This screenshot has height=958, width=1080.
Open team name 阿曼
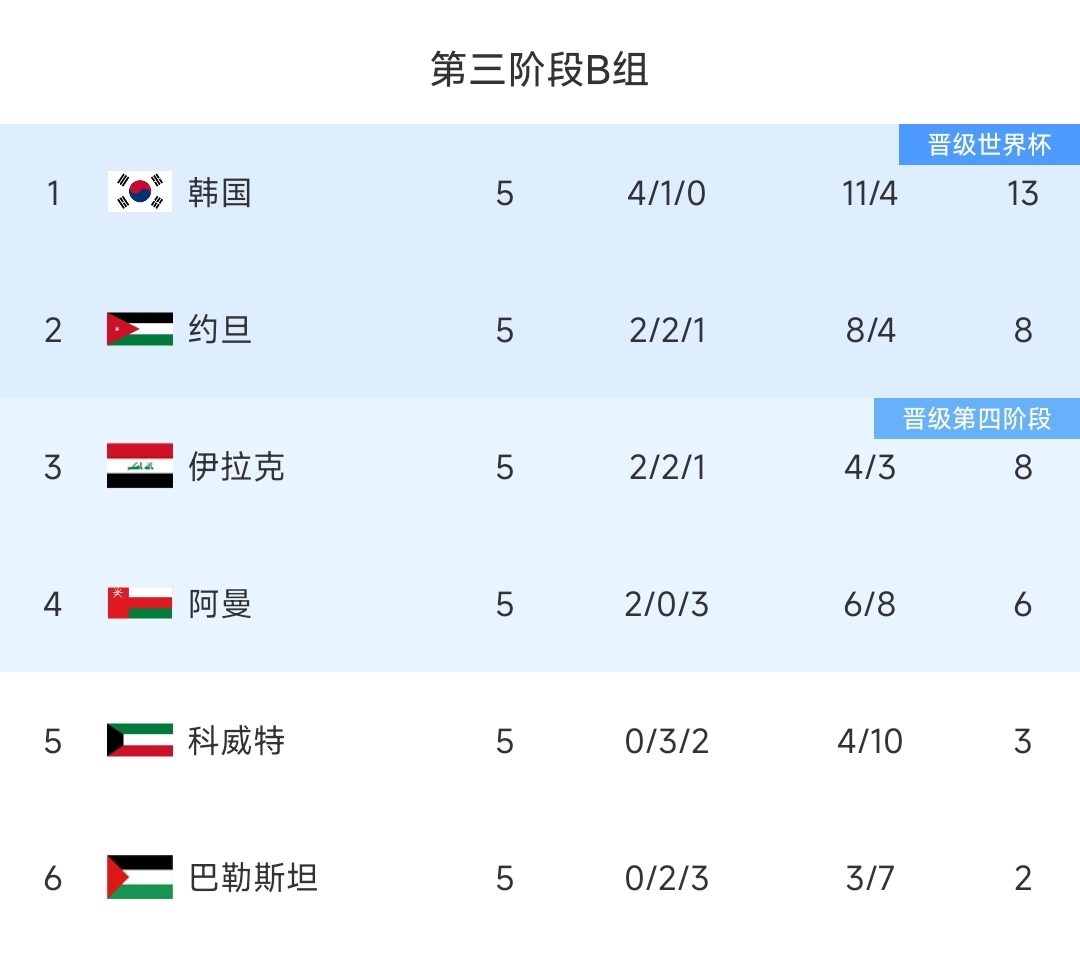(219, 603)
